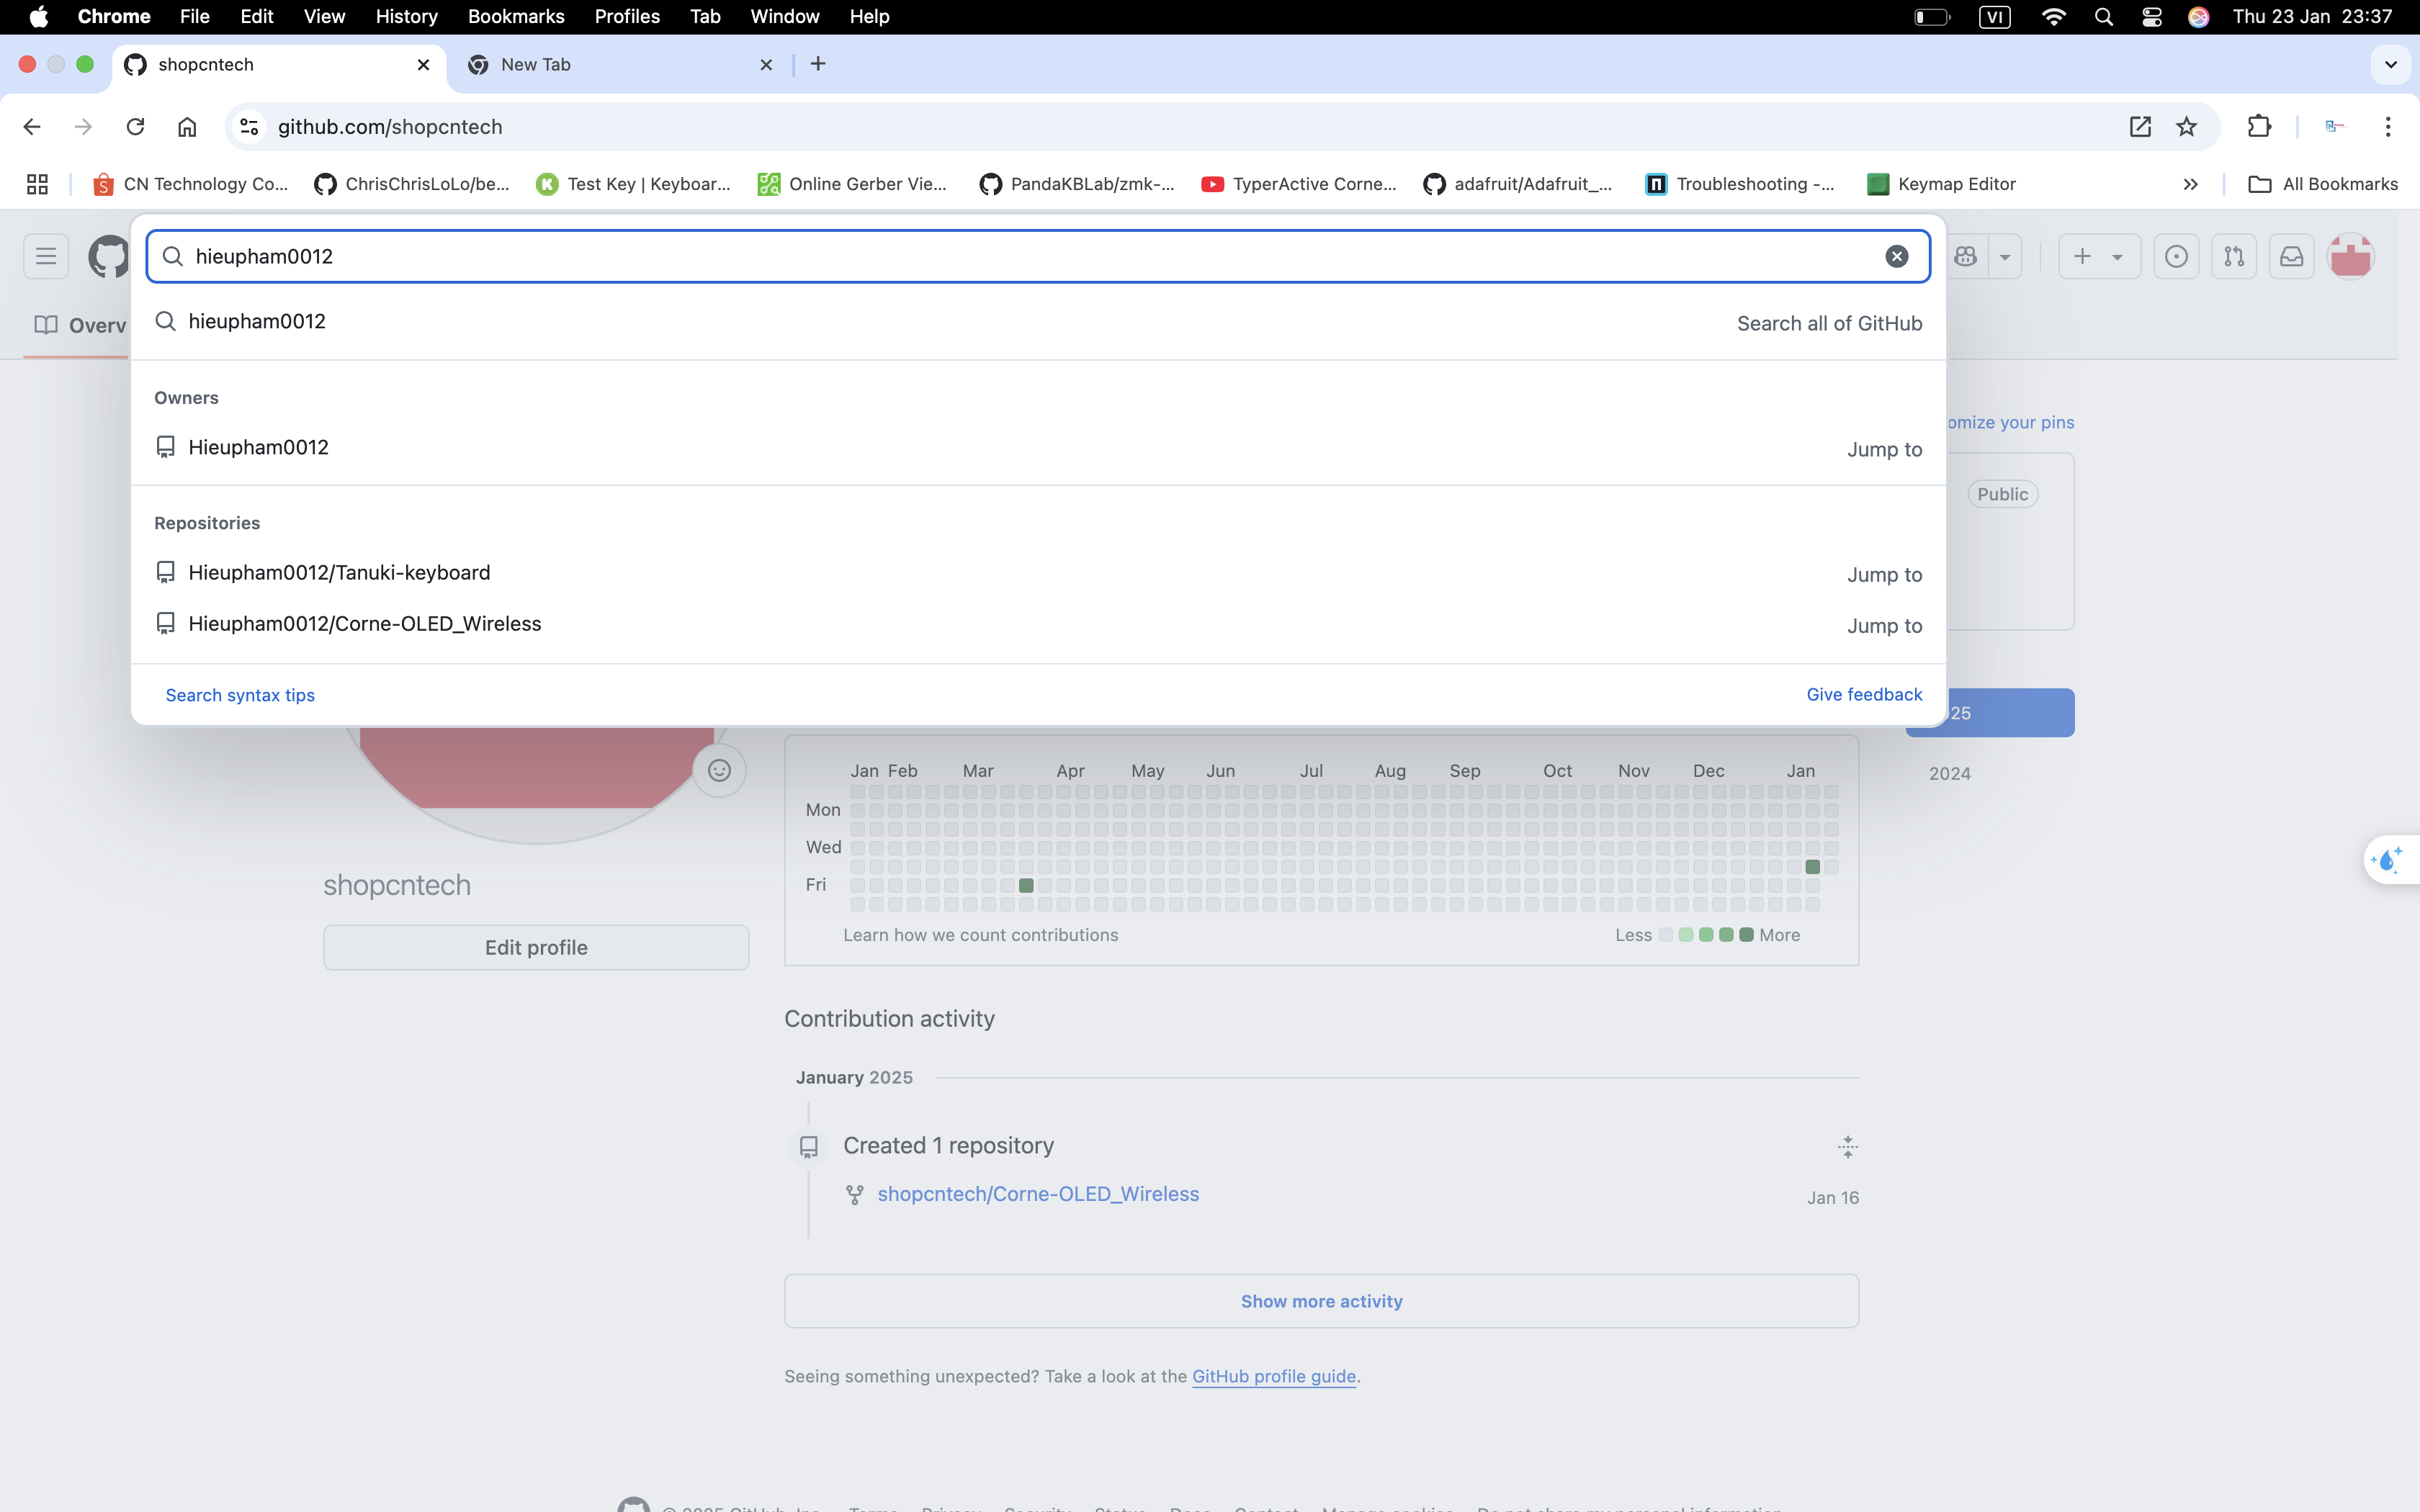View site information icon in address bar
The width and height of the screenshot is (2420, 1512).
pos(249,127)
